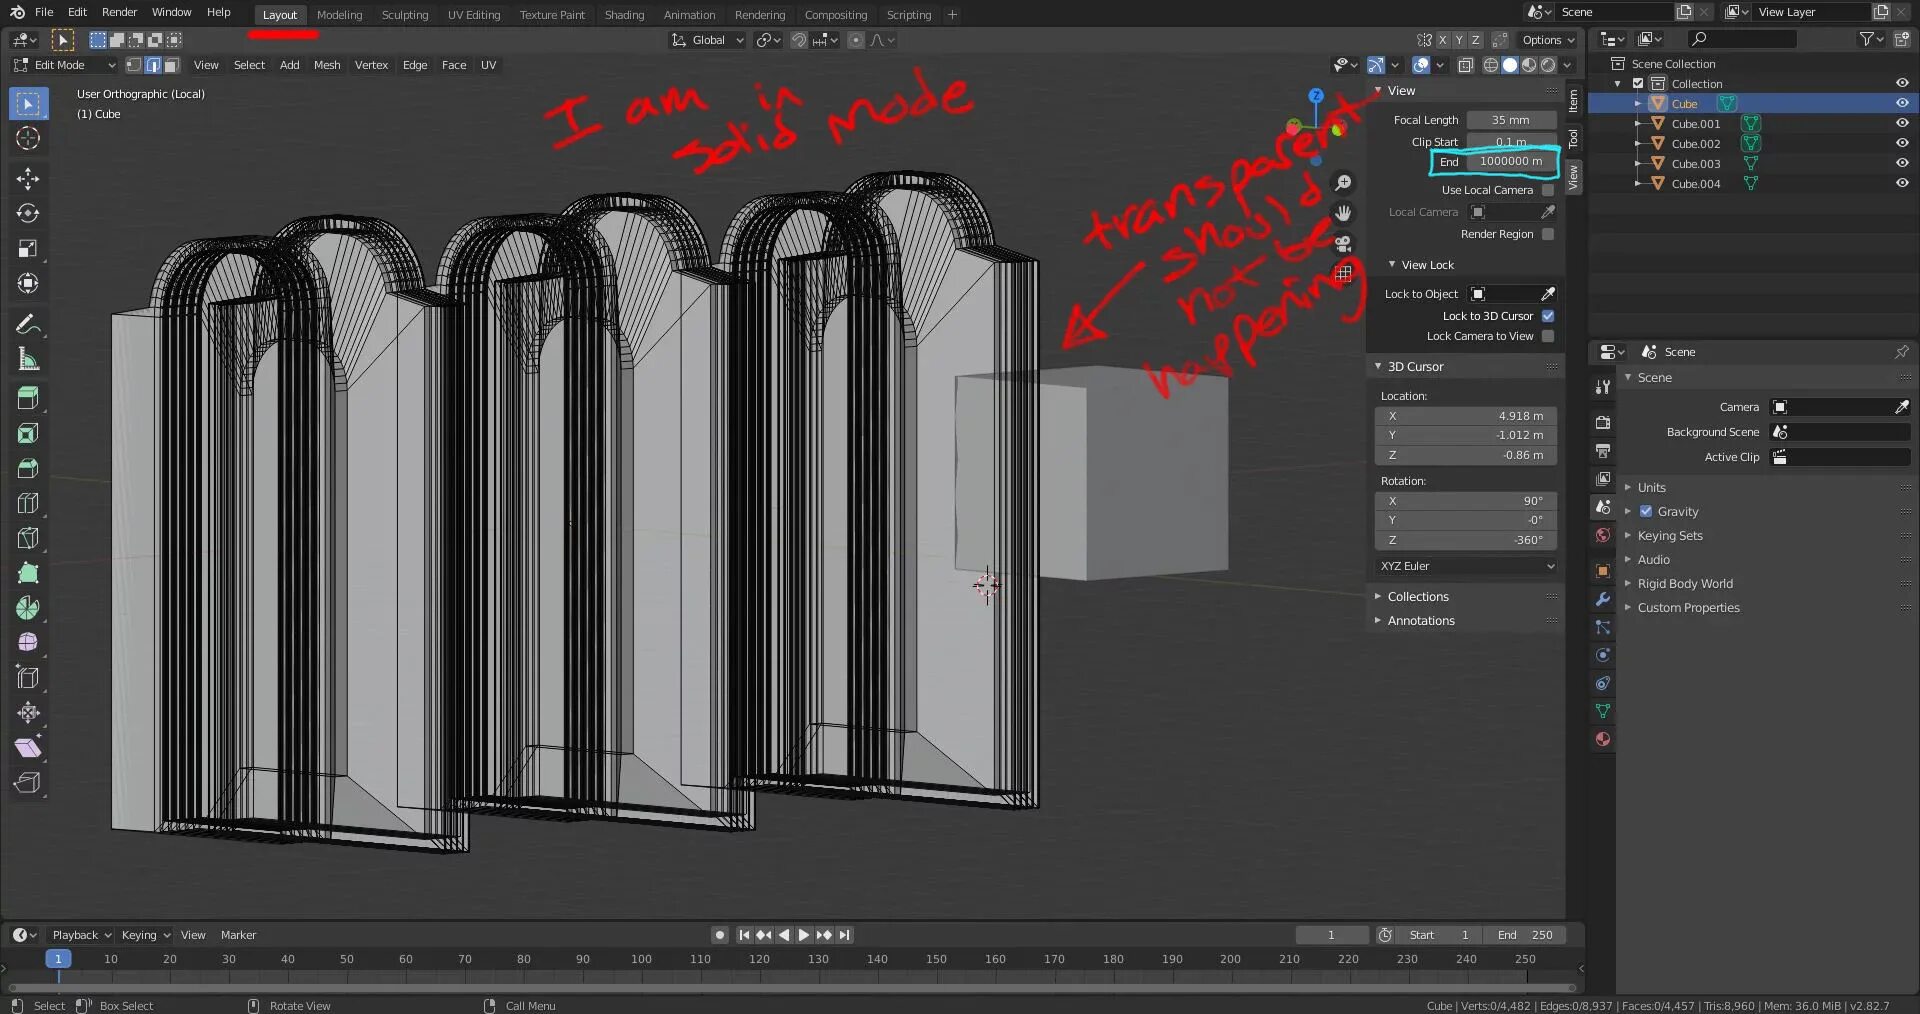Select the Annotate tool
Screen dimensions: 1920x1014
28,324
